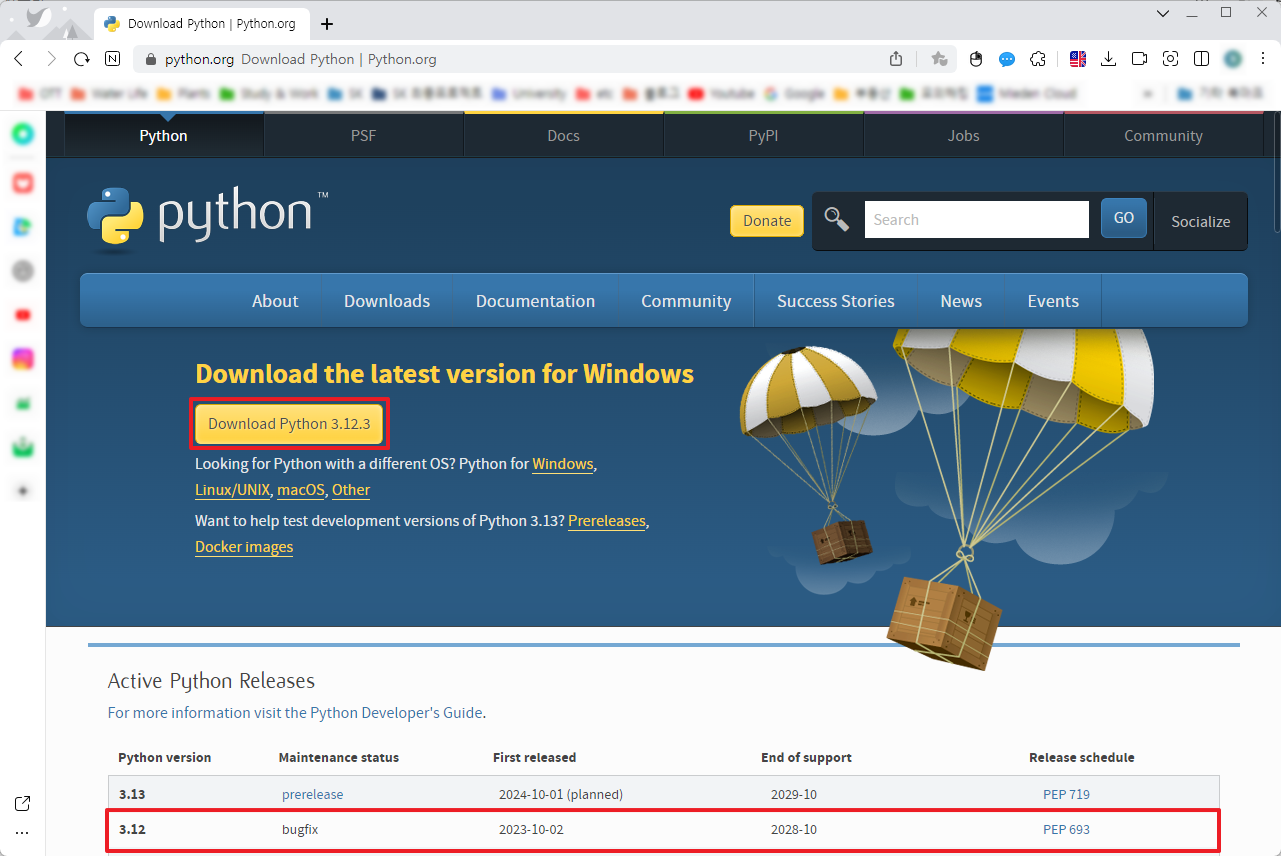Open the profile avatar menu
This screenshot has height=856, width=1281.
1233,59
